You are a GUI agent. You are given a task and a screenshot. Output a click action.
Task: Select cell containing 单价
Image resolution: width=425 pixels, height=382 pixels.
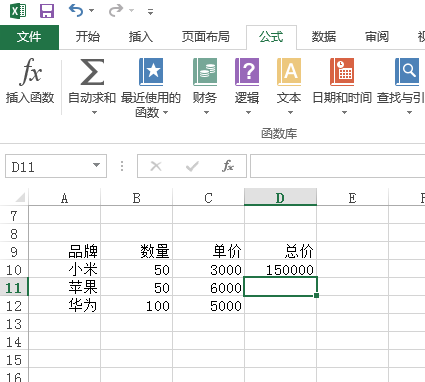point(208,252)
